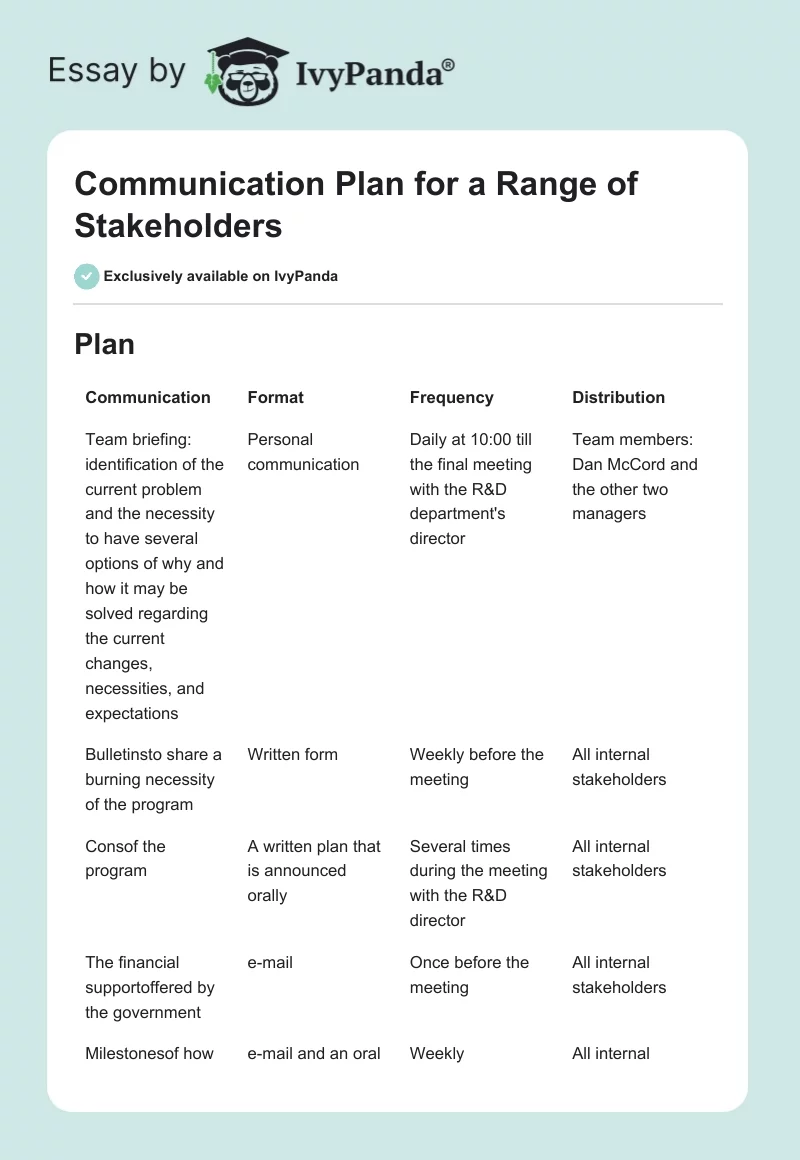The image size is (800, 1160).
Task: Select the Communication column header
Action: tap(148, 397)
